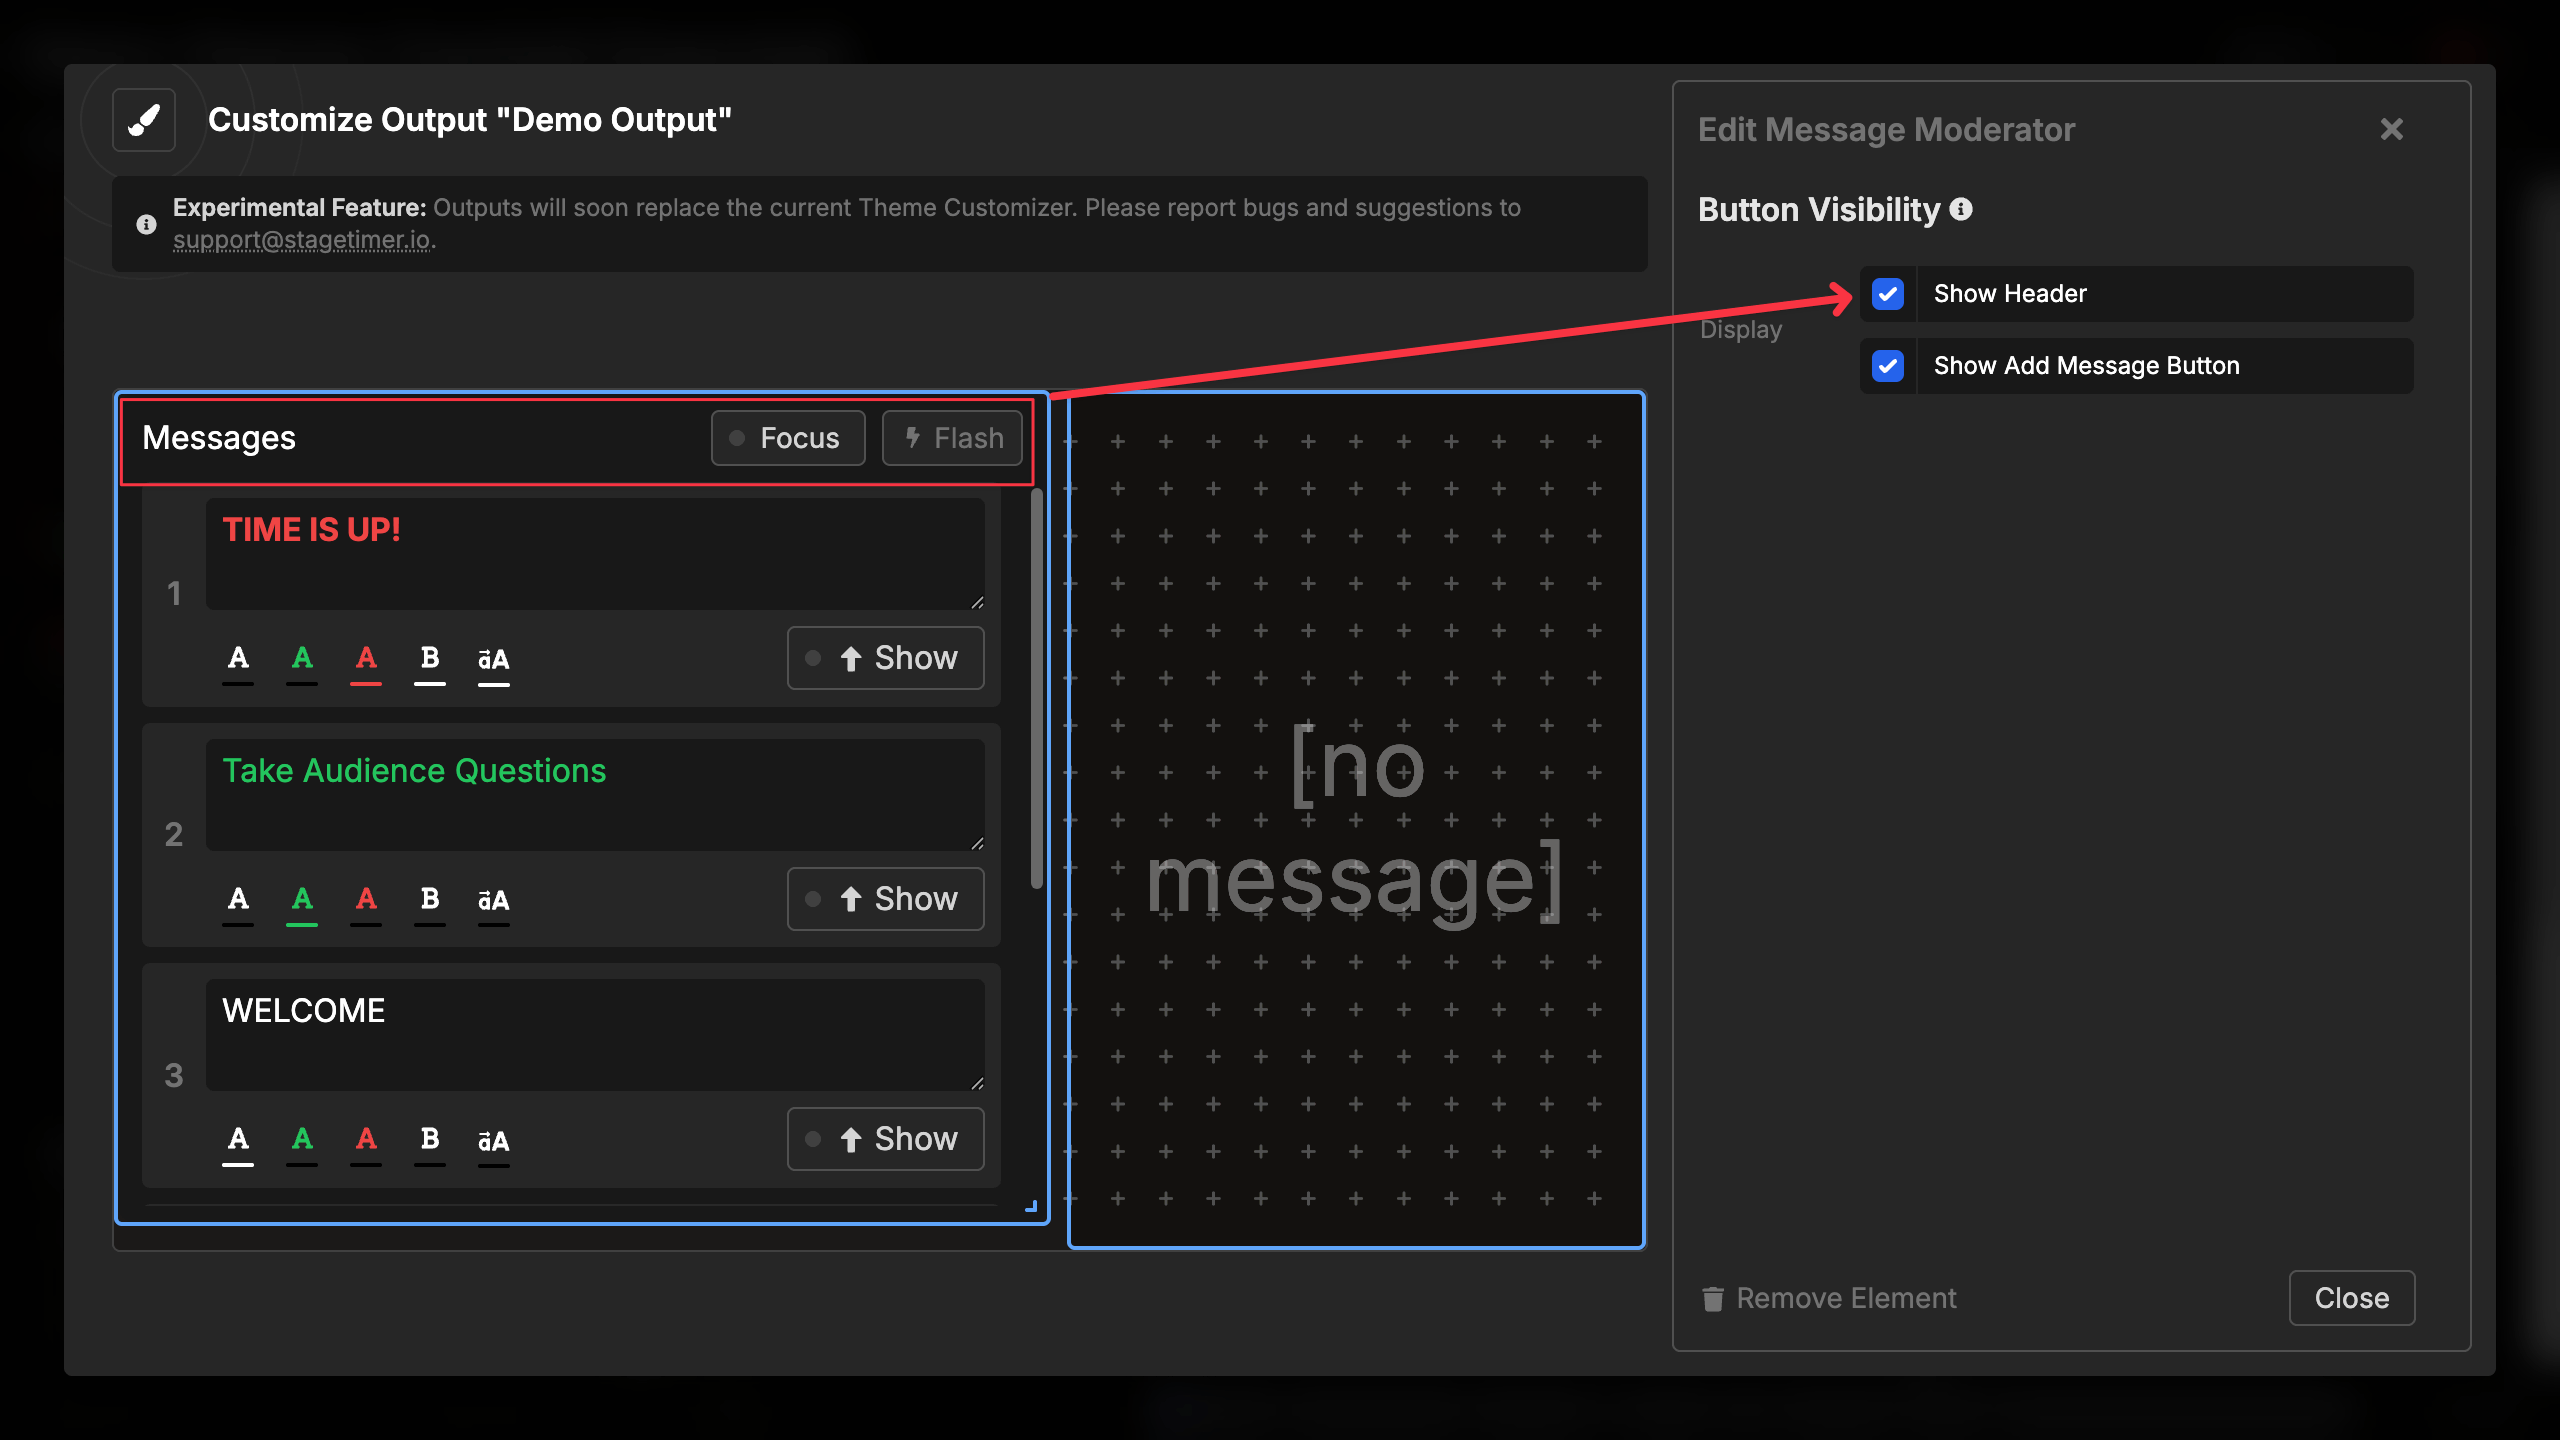Viewport: 2560px width, 1440px height.
Task: Click the info icon next to Button Visibility
Action: point(1962,209)
